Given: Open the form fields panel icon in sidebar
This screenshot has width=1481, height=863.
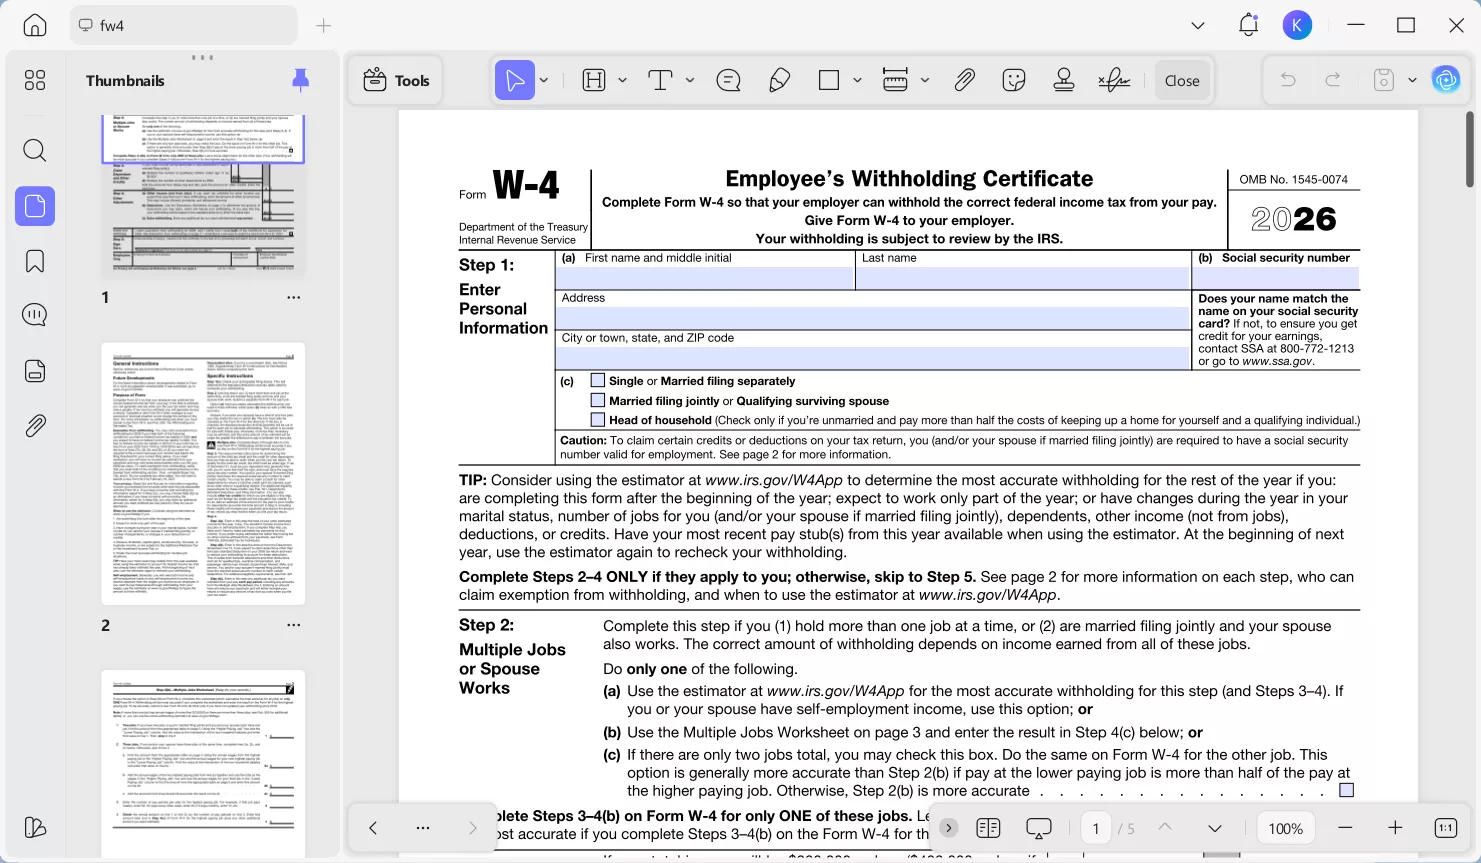Looking at the screenshot, I should coord(35,371).
